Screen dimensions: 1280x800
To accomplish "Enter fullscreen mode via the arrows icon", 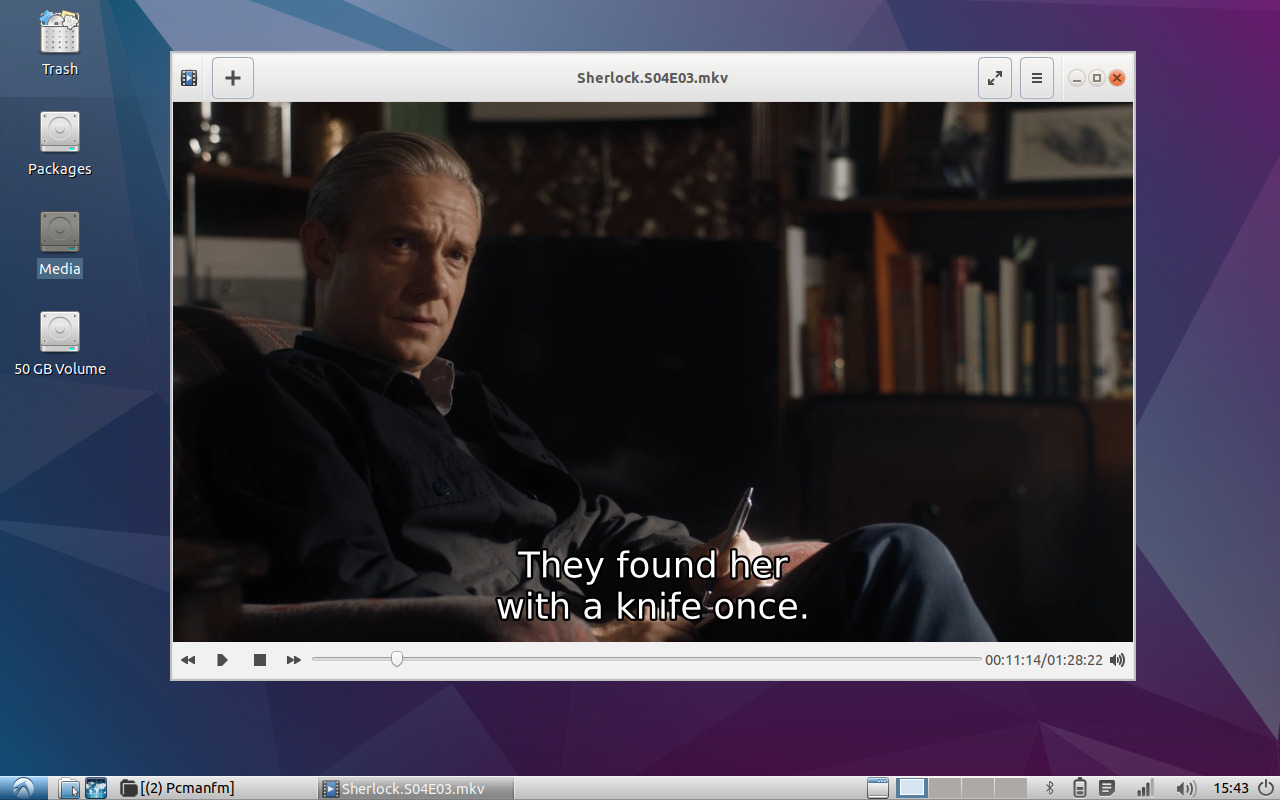I will (994, 77).
